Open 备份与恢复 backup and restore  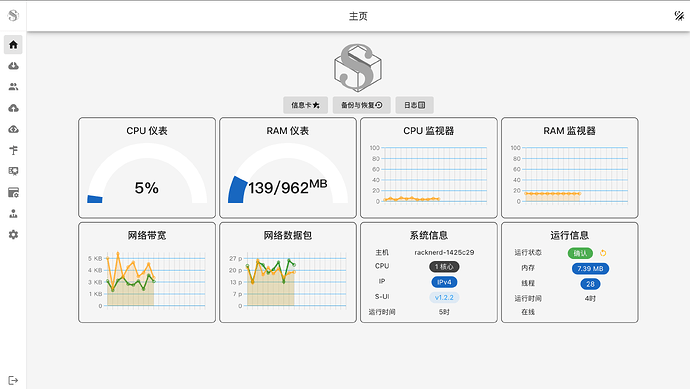point(362,105)
